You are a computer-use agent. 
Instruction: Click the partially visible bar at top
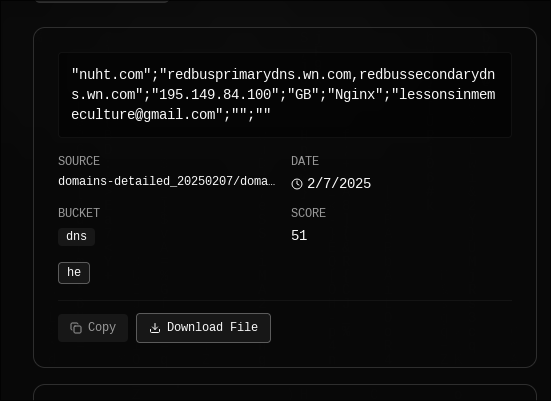click(102, 1)
